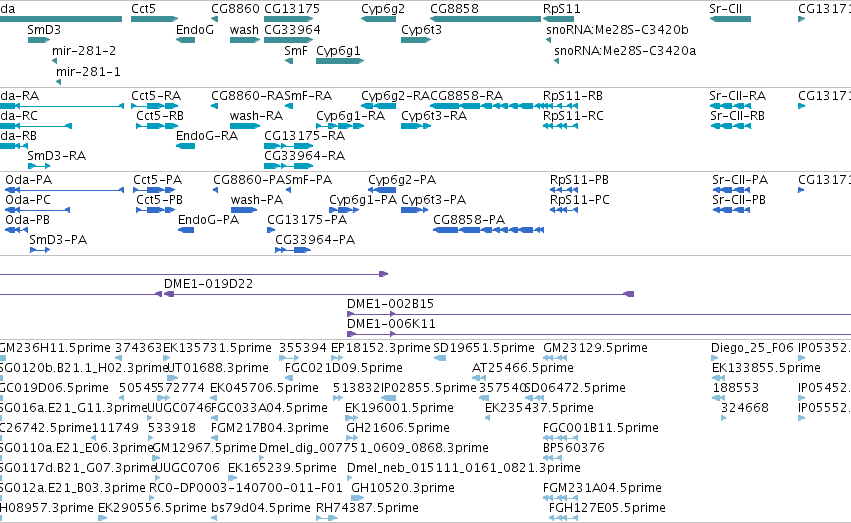The width and height of the screenshot is (851, 523).
Task: Click the RpS11 gene label
Action: [562, 9]
